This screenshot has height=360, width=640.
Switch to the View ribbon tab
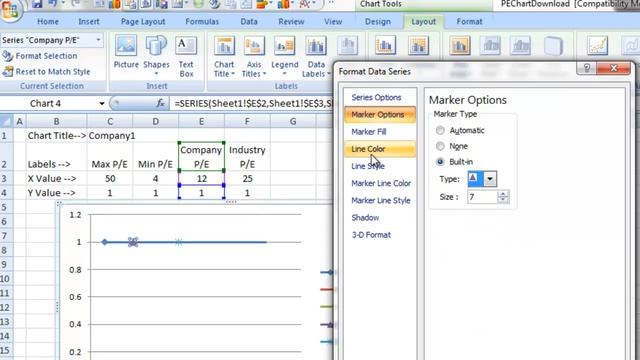[333, 22]
